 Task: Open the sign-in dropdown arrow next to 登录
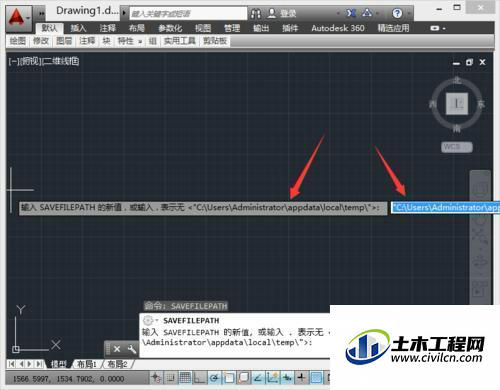(338, 14)
